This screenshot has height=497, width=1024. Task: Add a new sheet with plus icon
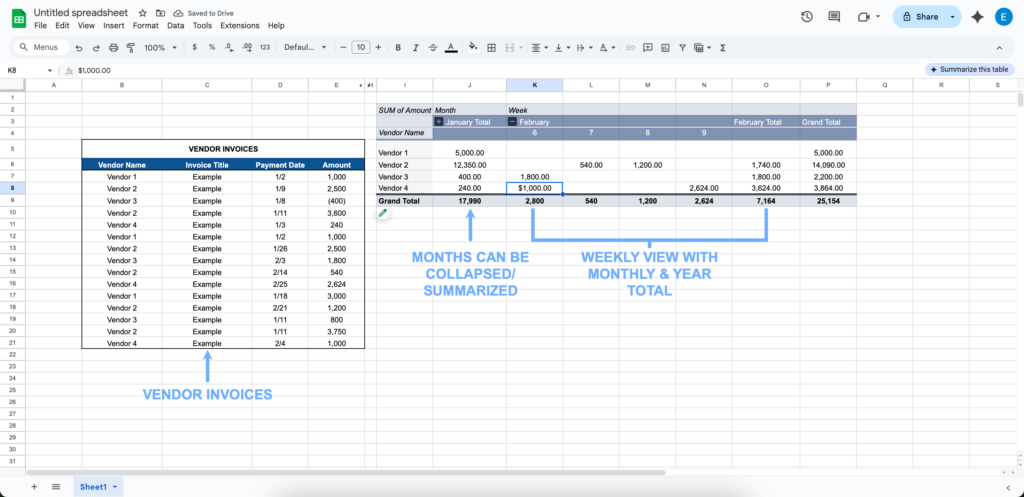(x=34, y=487)
